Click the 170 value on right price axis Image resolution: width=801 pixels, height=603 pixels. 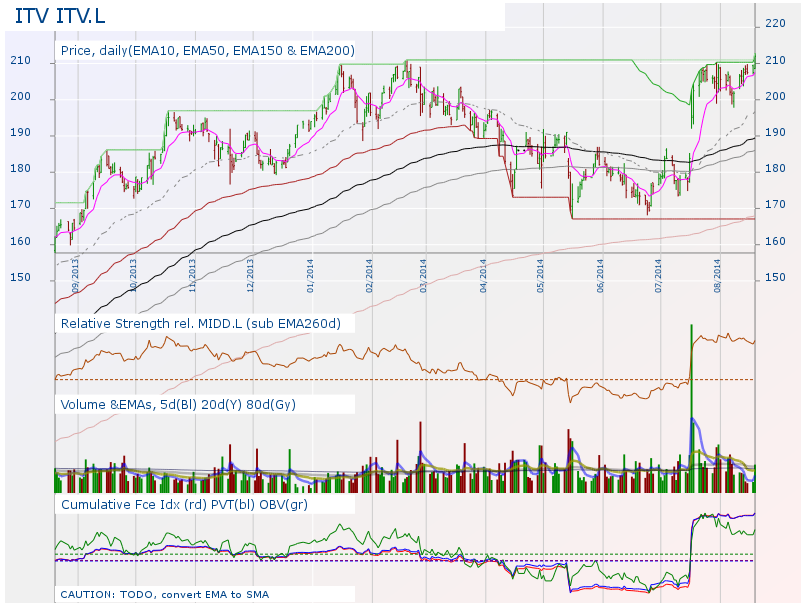(x=775, y=204)
